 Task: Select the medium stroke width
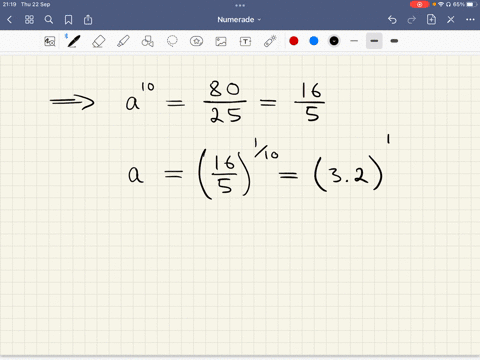[374, 41]
